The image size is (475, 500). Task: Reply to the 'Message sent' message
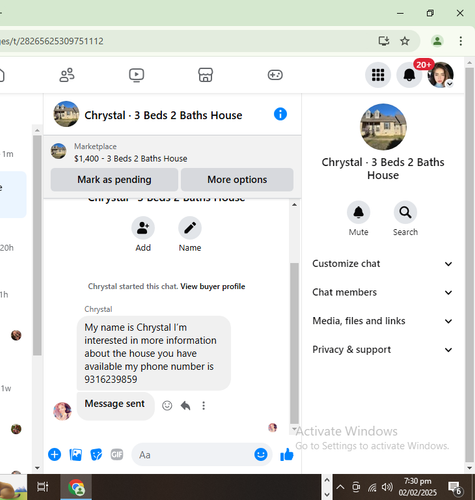(x=185, y=405)
